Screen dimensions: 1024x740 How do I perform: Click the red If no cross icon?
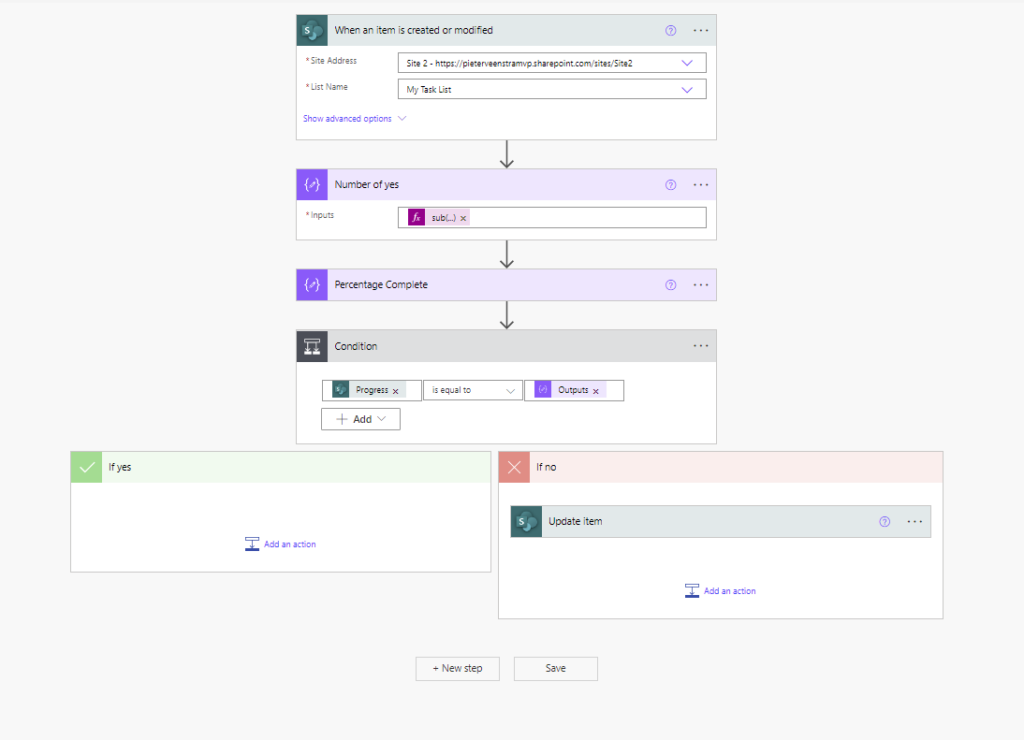[x=514, y=467]
